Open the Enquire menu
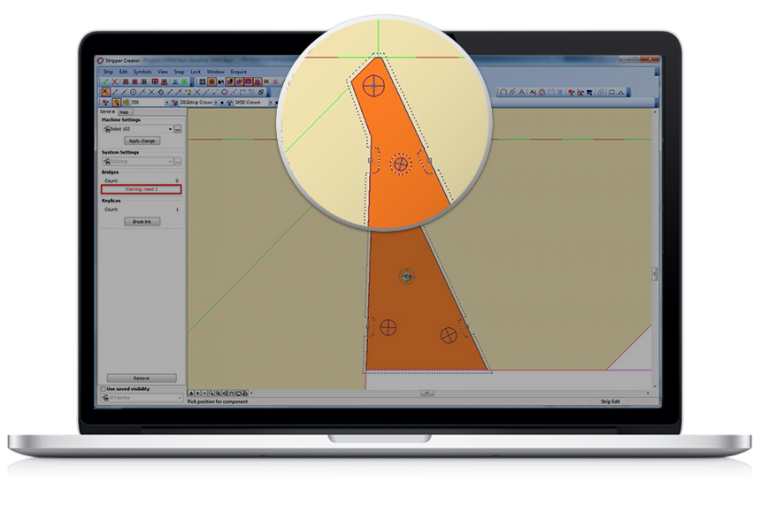The width and height of the screenshot is (768, 512). point(239,72)
